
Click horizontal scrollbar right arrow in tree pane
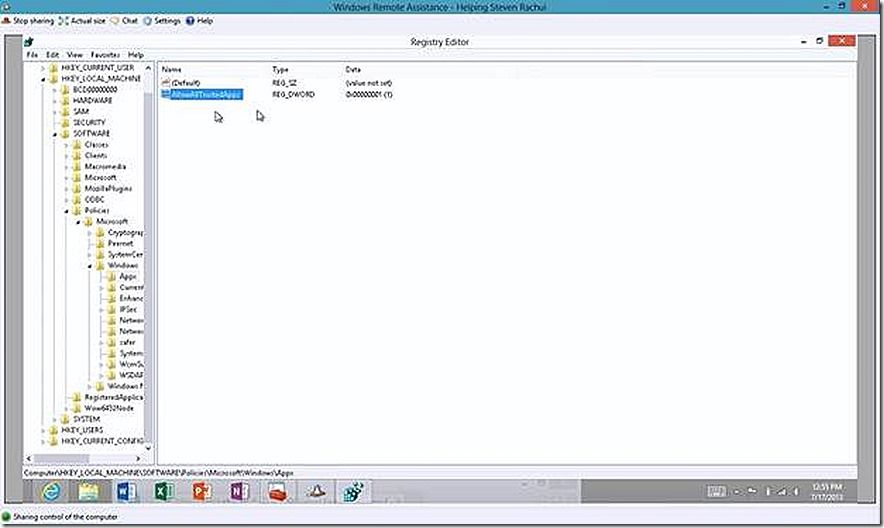point(138,458)
